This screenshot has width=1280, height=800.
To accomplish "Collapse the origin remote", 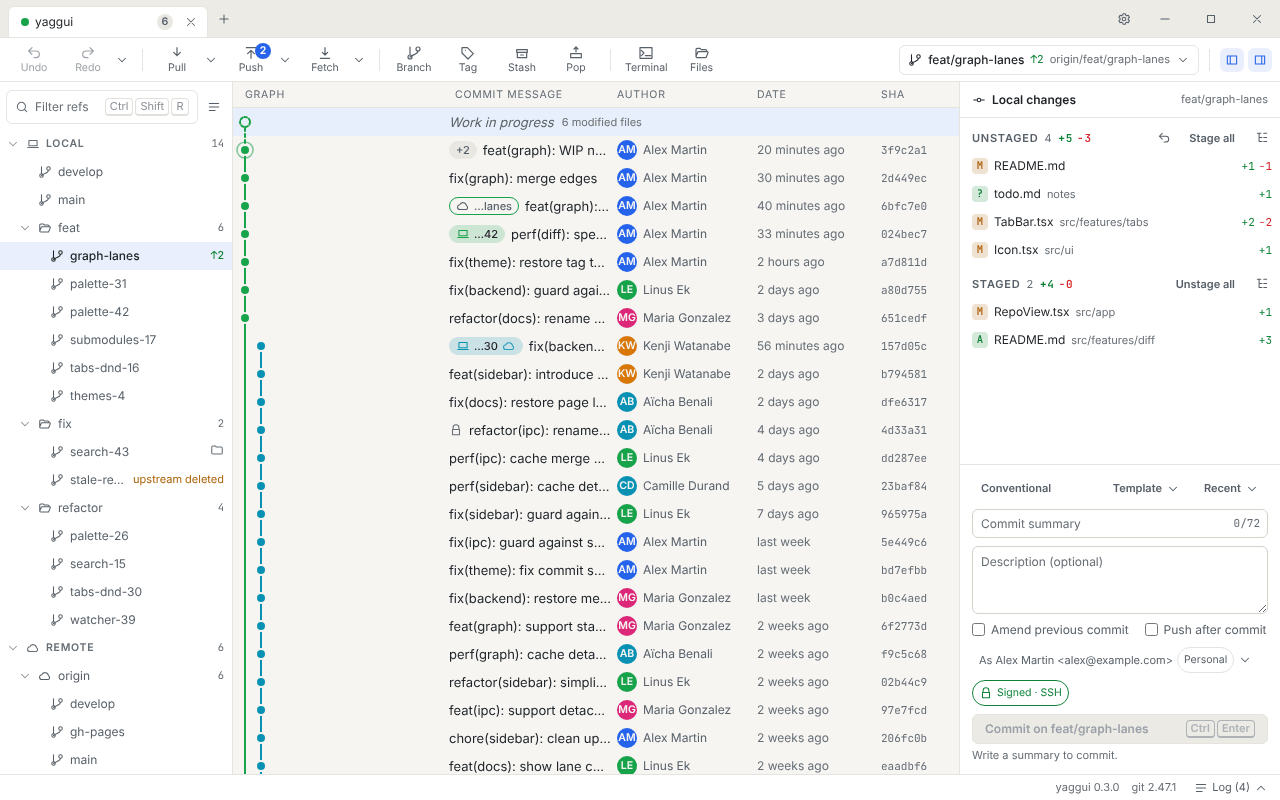I will tap(25, 676).
